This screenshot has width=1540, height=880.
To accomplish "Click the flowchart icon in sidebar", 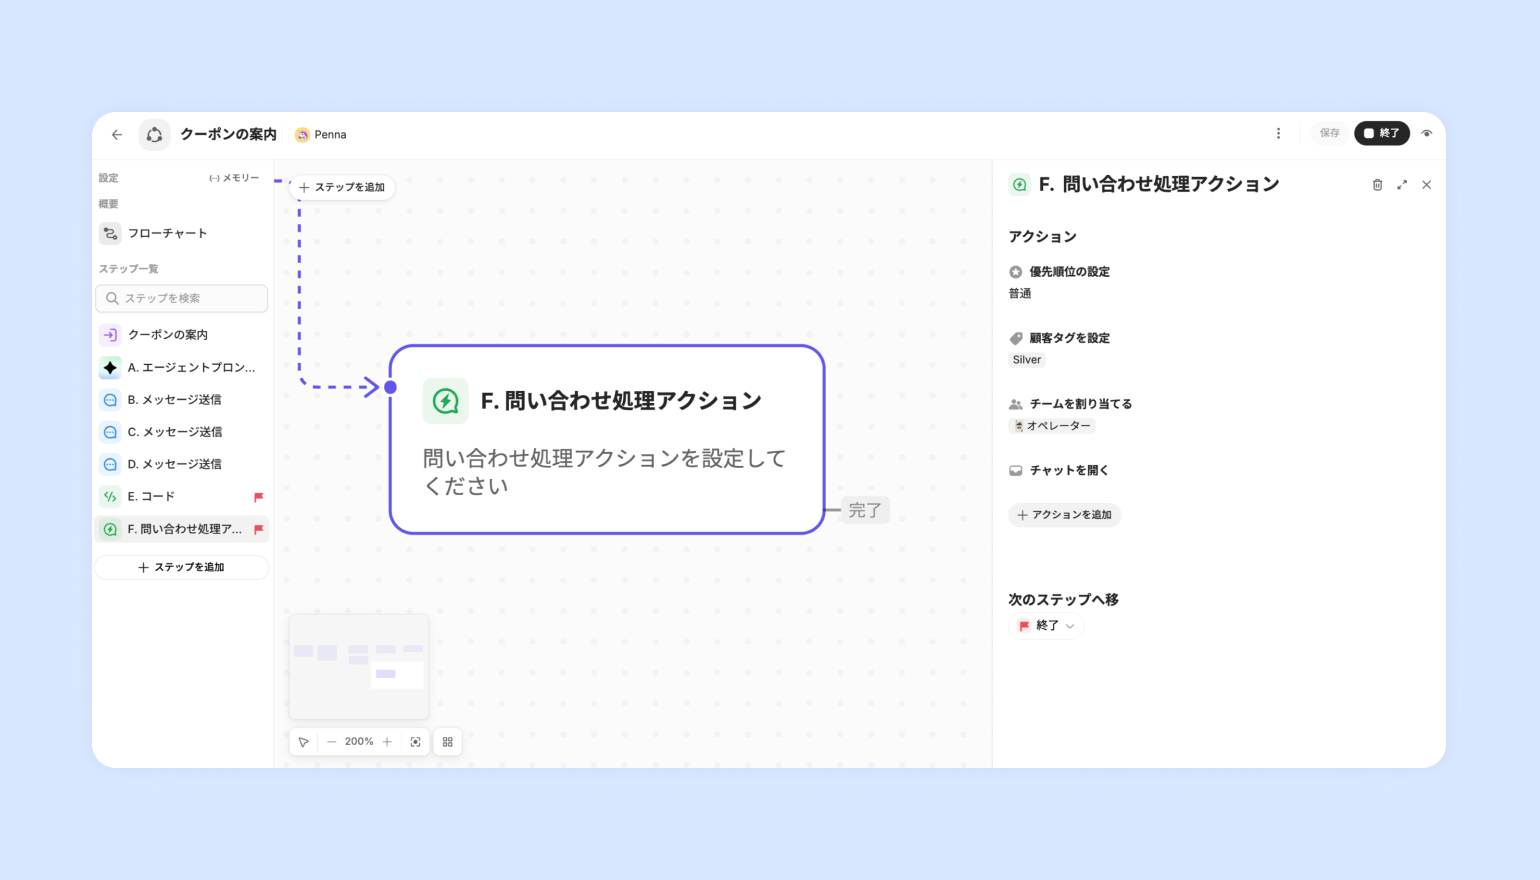I will coord(110,233).
